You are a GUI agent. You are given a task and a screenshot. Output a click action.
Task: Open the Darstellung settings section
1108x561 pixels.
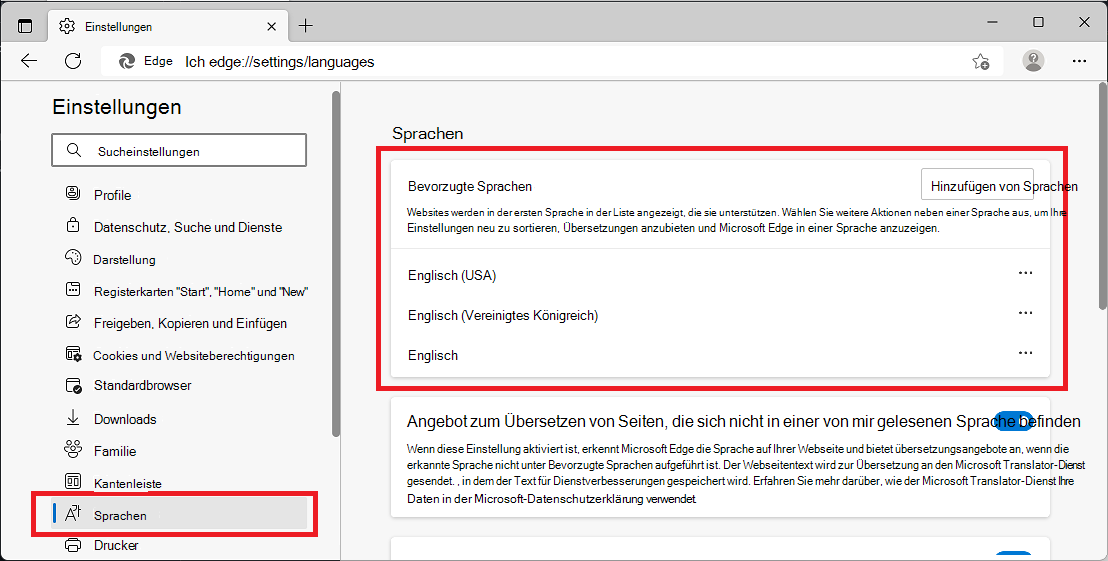click(124, 260)
